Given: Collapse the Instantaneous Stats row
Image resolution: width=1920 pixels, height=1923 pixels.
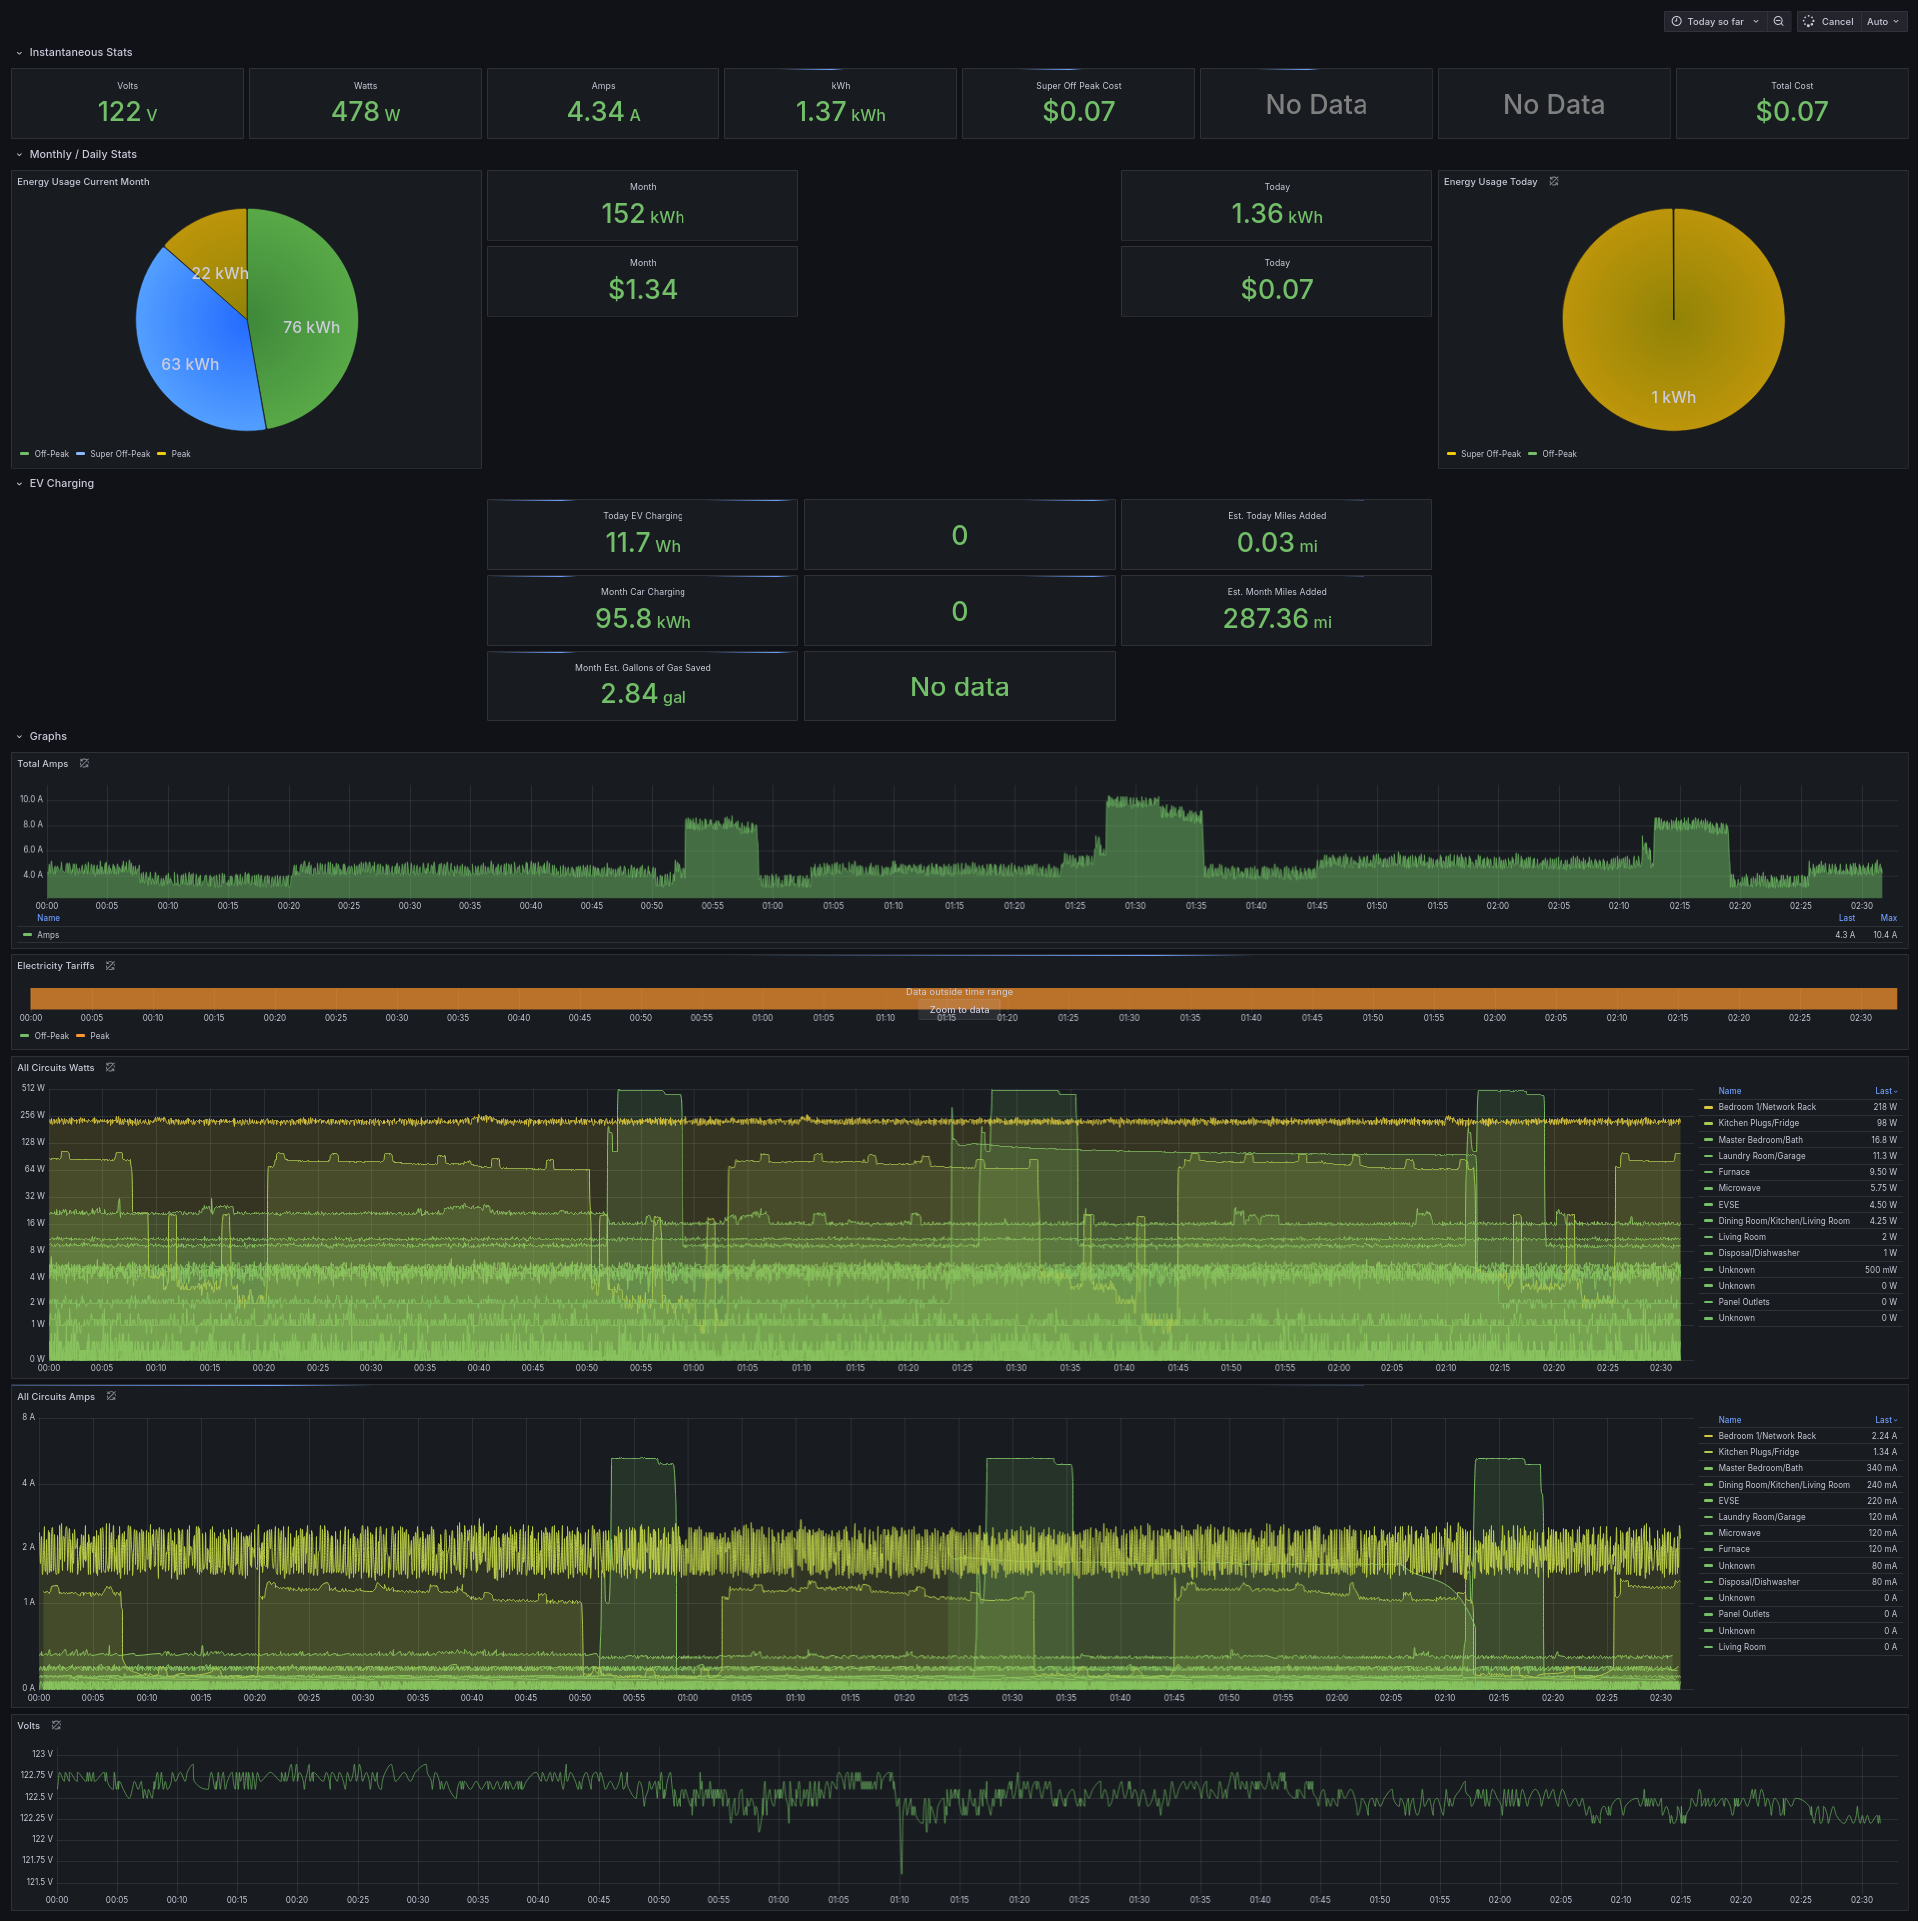Looking at the screenshot, I should click(80, 52).
